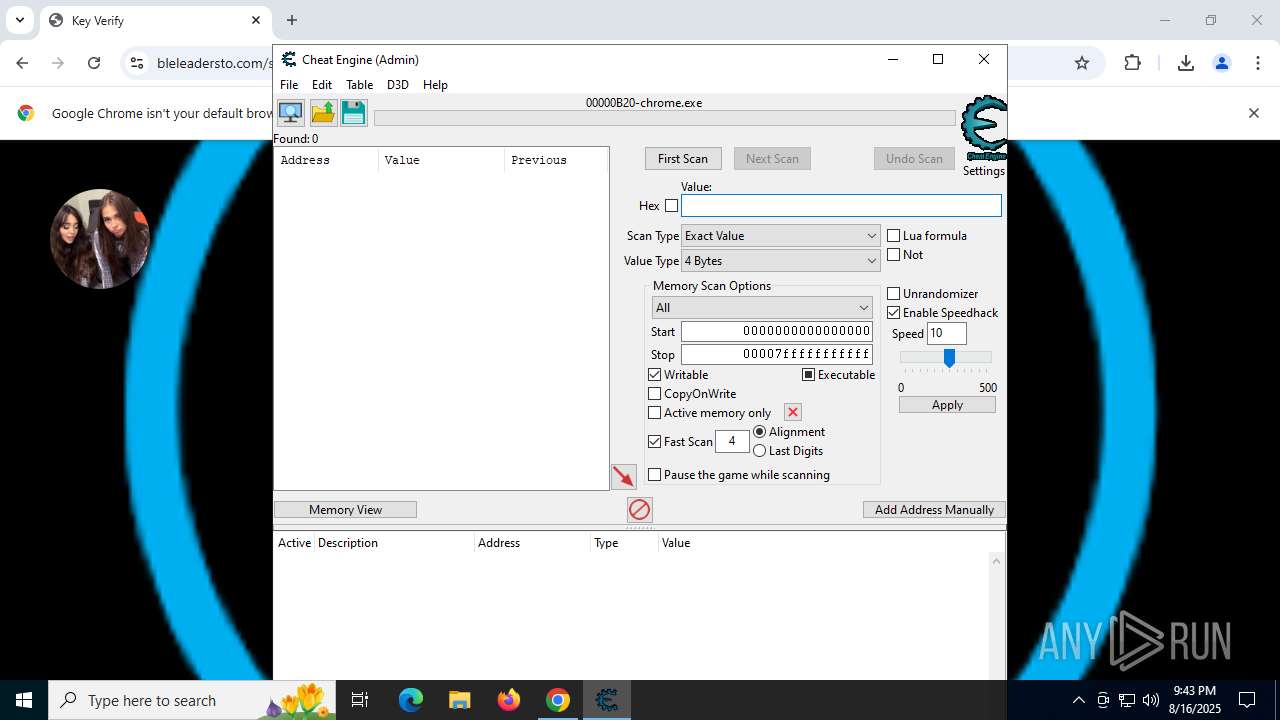This screenshot has width=1280, height=720.
Task: Click Add Address Manually button
Action: (x=934, y=510)
